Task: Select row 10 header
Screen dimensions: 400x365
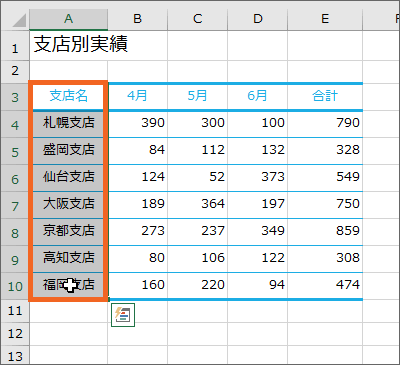Action: tap(15, 286)
